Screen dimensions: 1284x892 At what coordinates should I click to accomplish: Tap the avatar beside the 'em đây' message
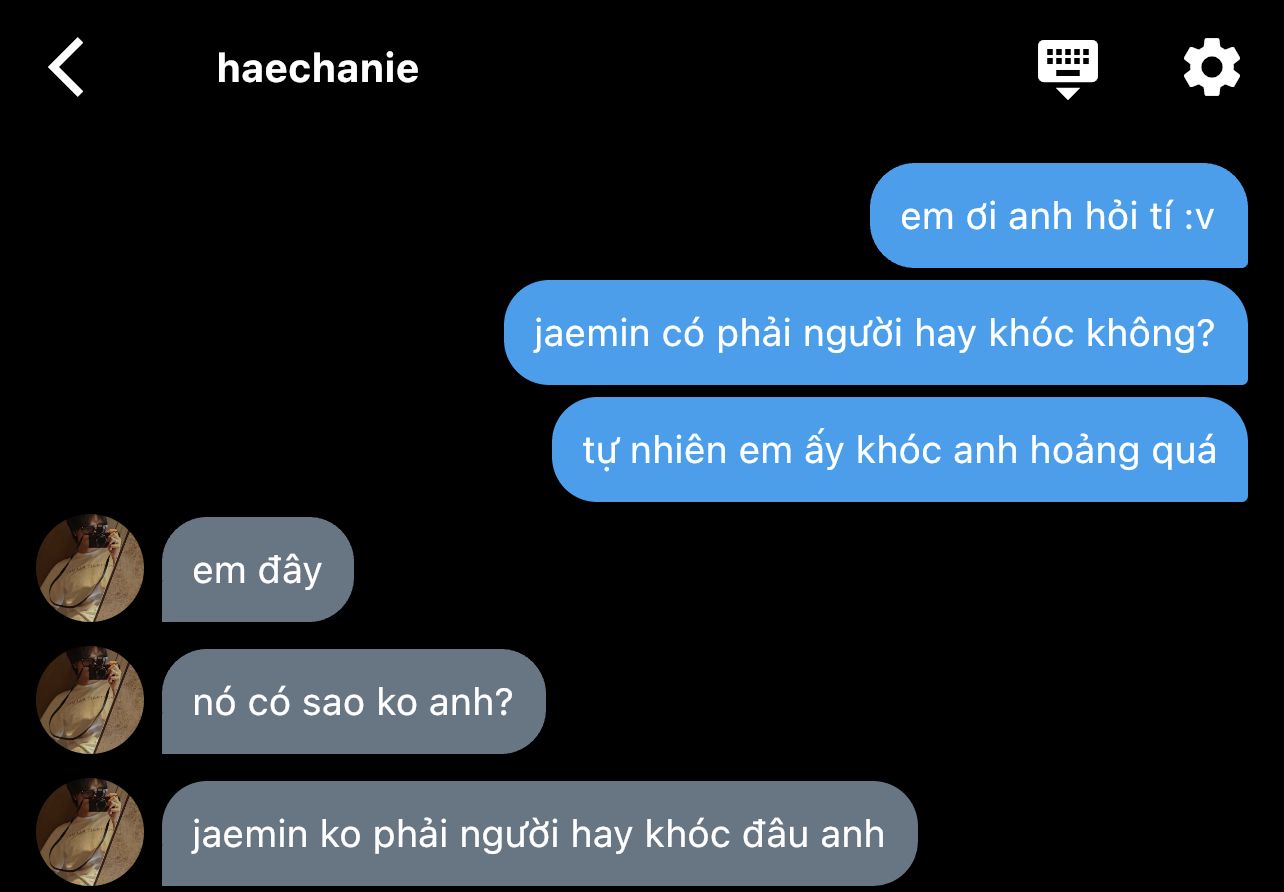click(90, 568)
